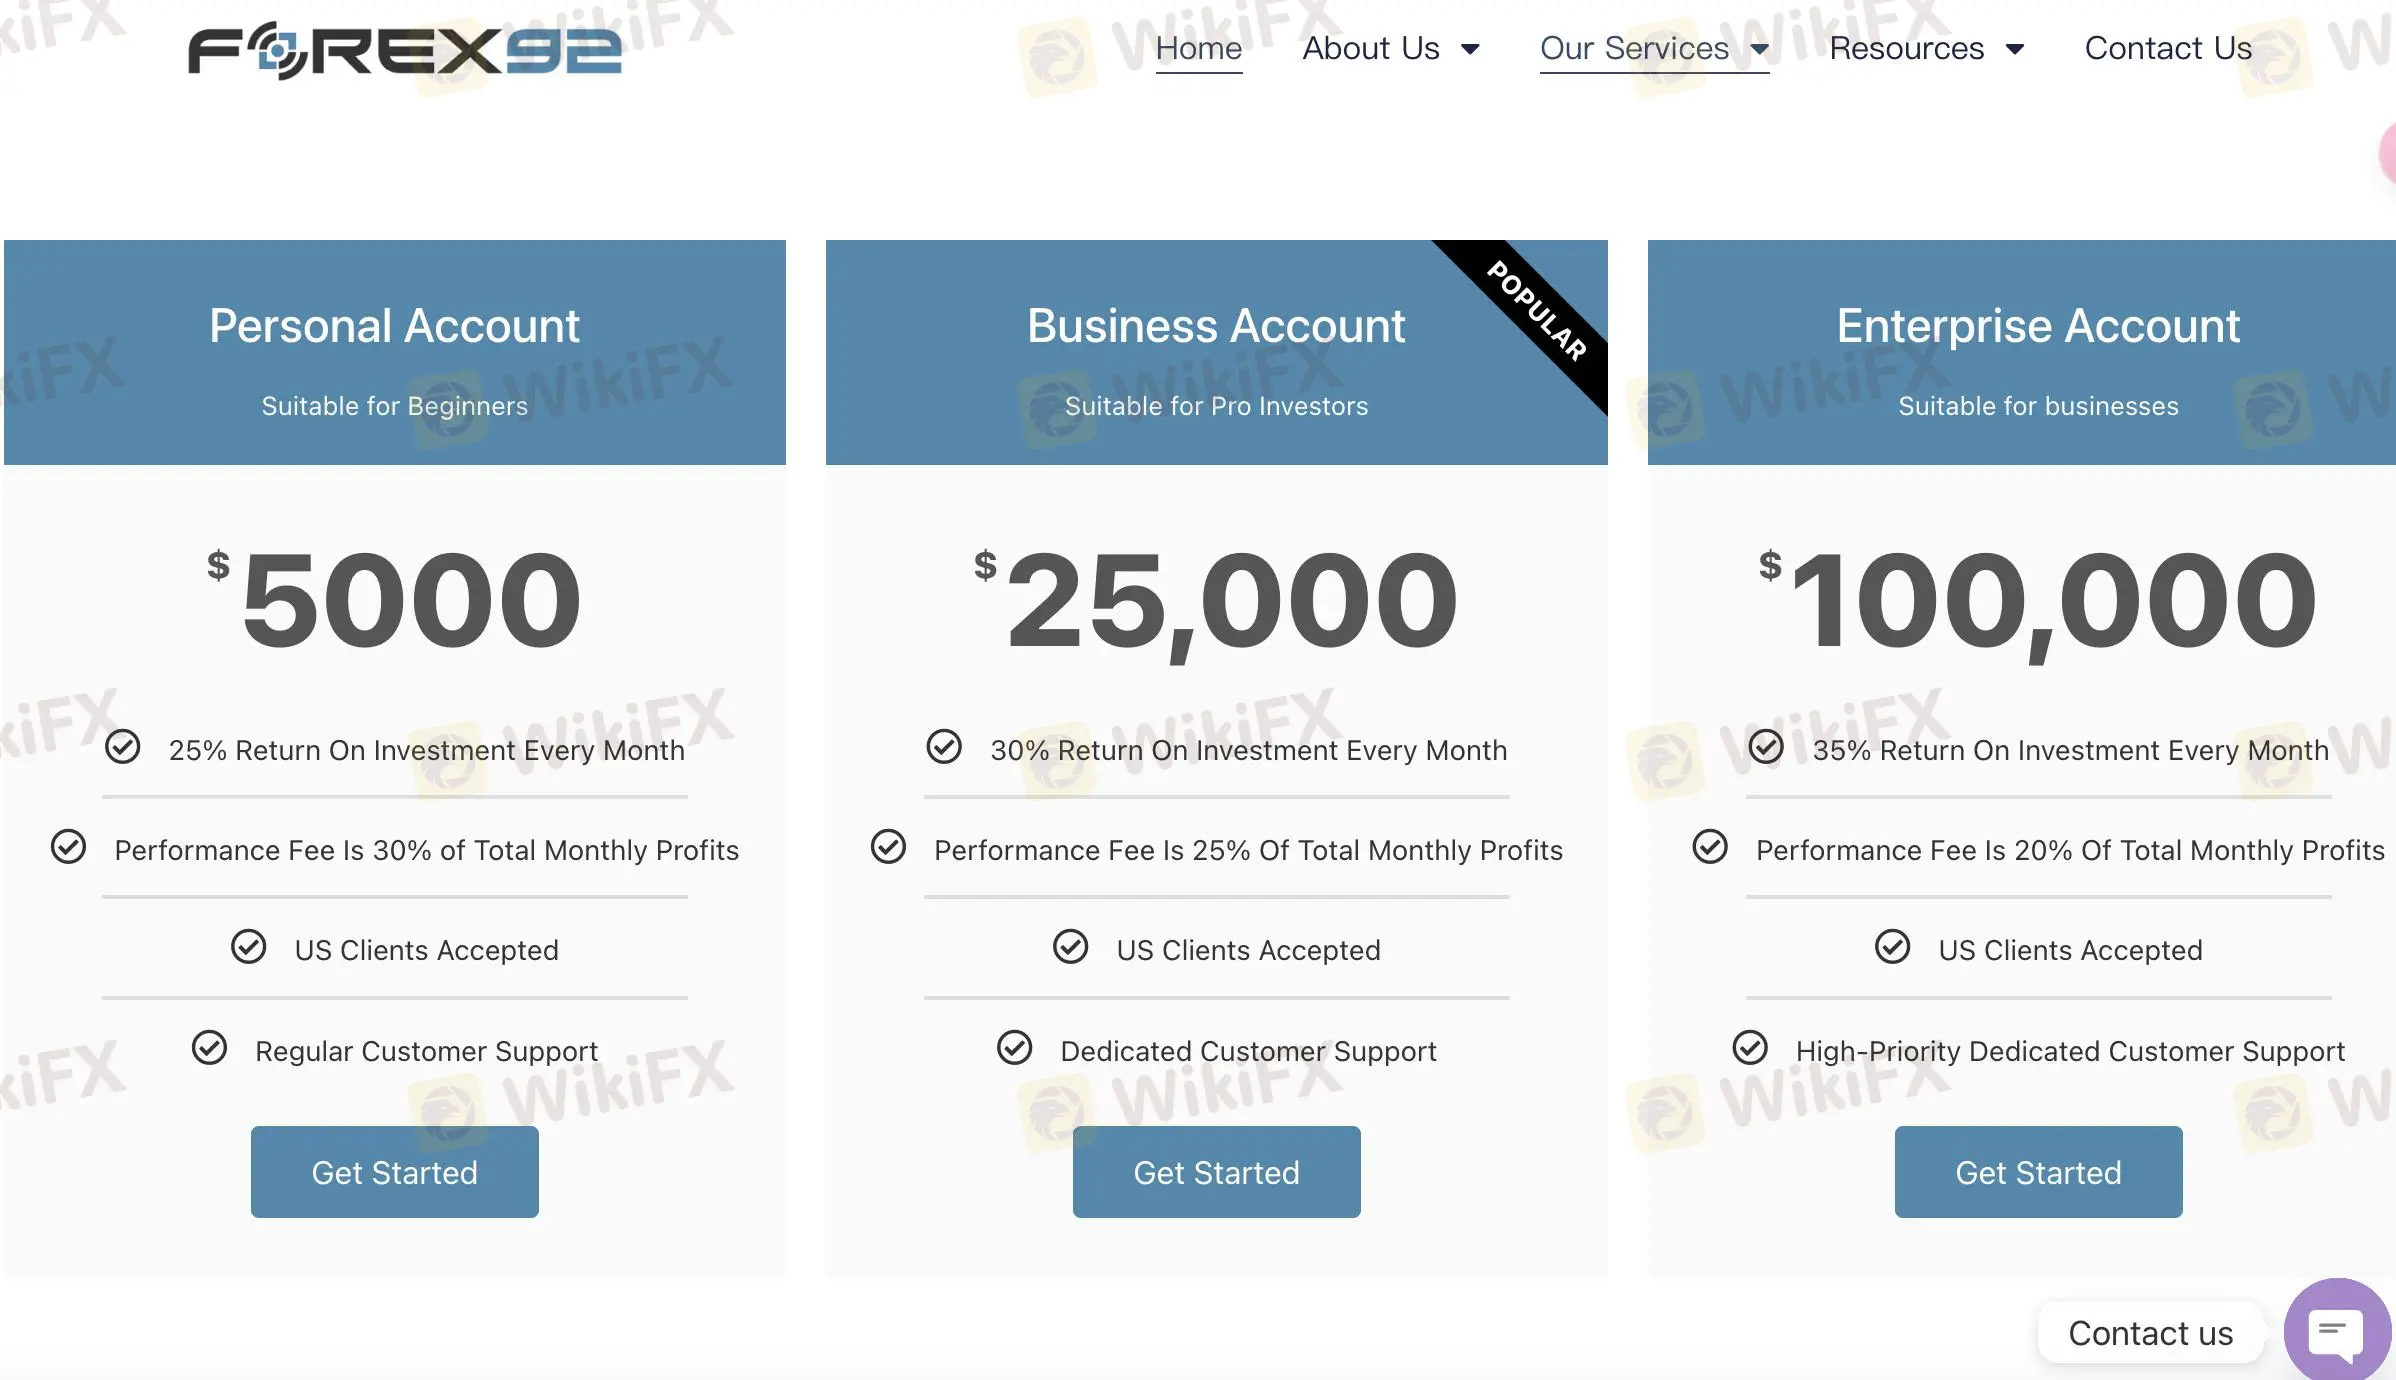Click checkmark icon beside 35% Return On Investment

(x=1766, y=747)
